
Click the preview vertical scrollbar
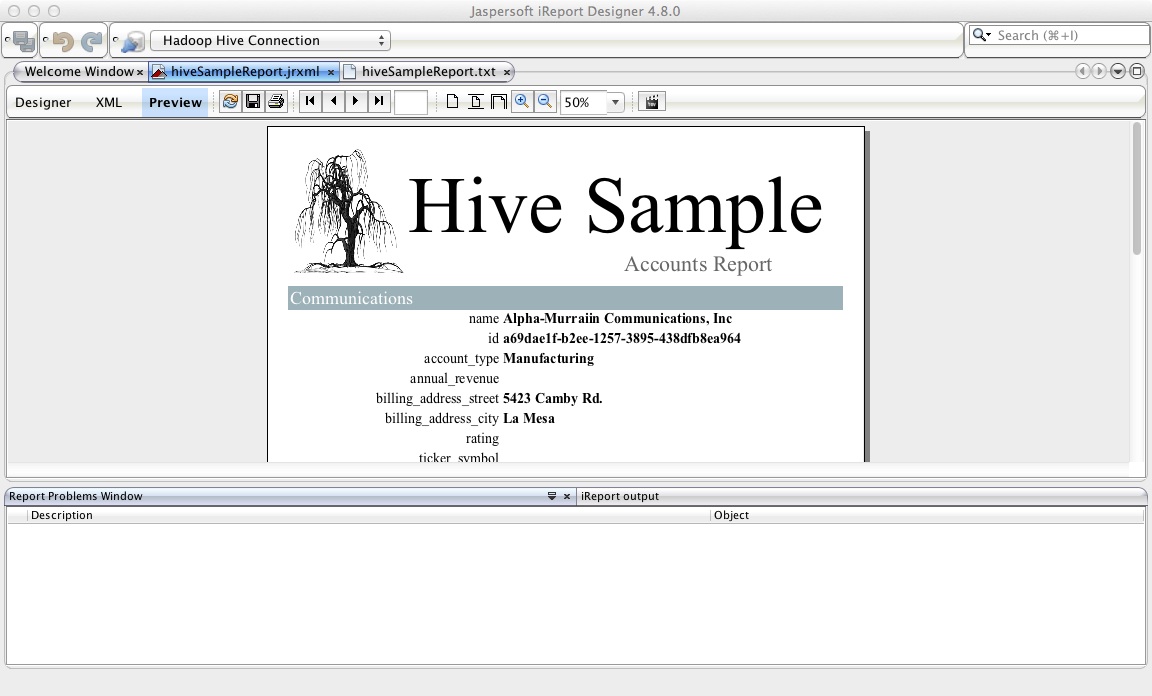pos(1137,189)
